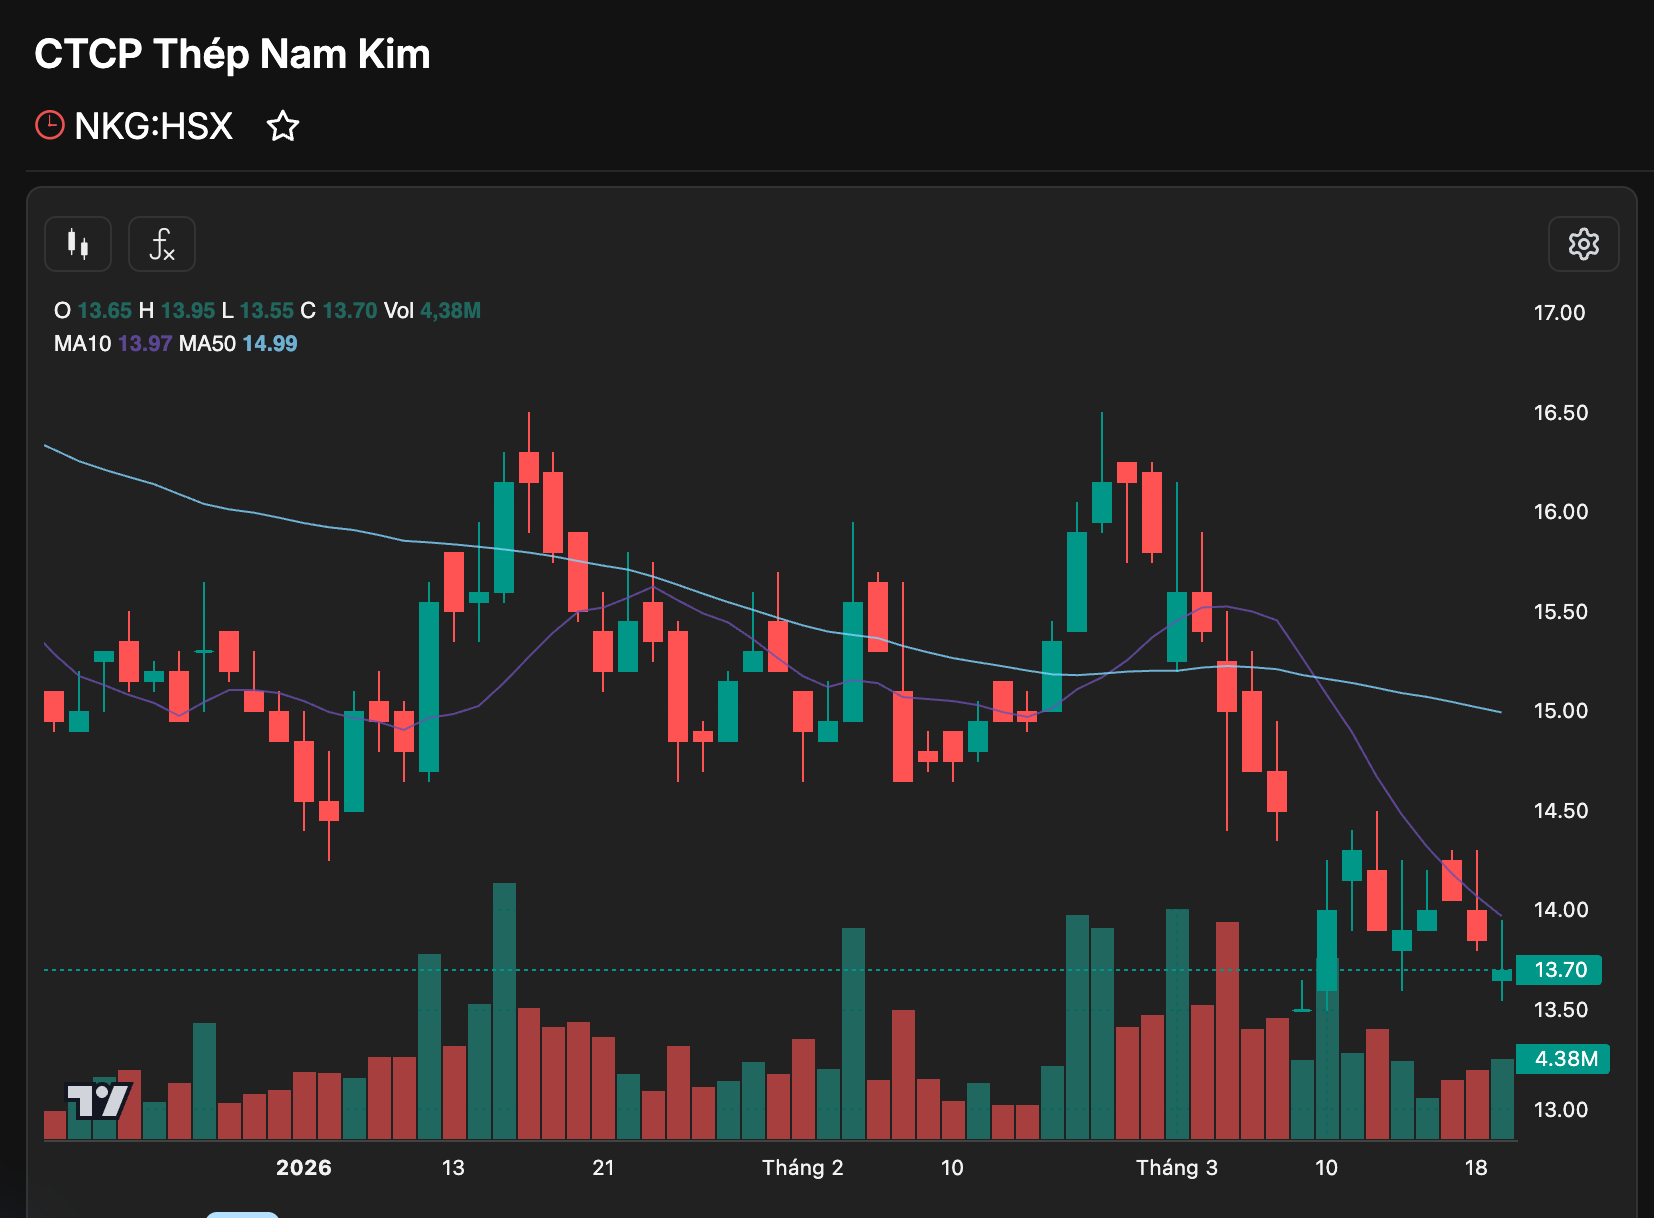The height and width of the screenshot is (1218, 1654).
Task: Click the current price label 13.70
Action: pos(1559,970)
